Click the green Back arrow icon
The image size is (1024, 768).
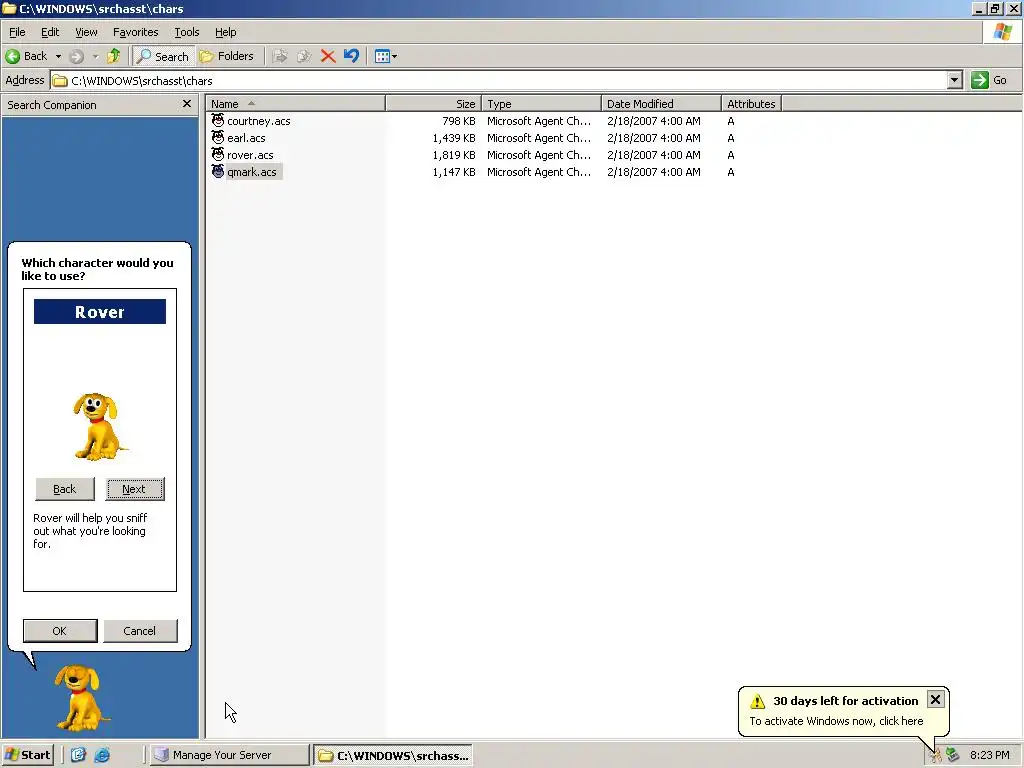pos(12,56)
